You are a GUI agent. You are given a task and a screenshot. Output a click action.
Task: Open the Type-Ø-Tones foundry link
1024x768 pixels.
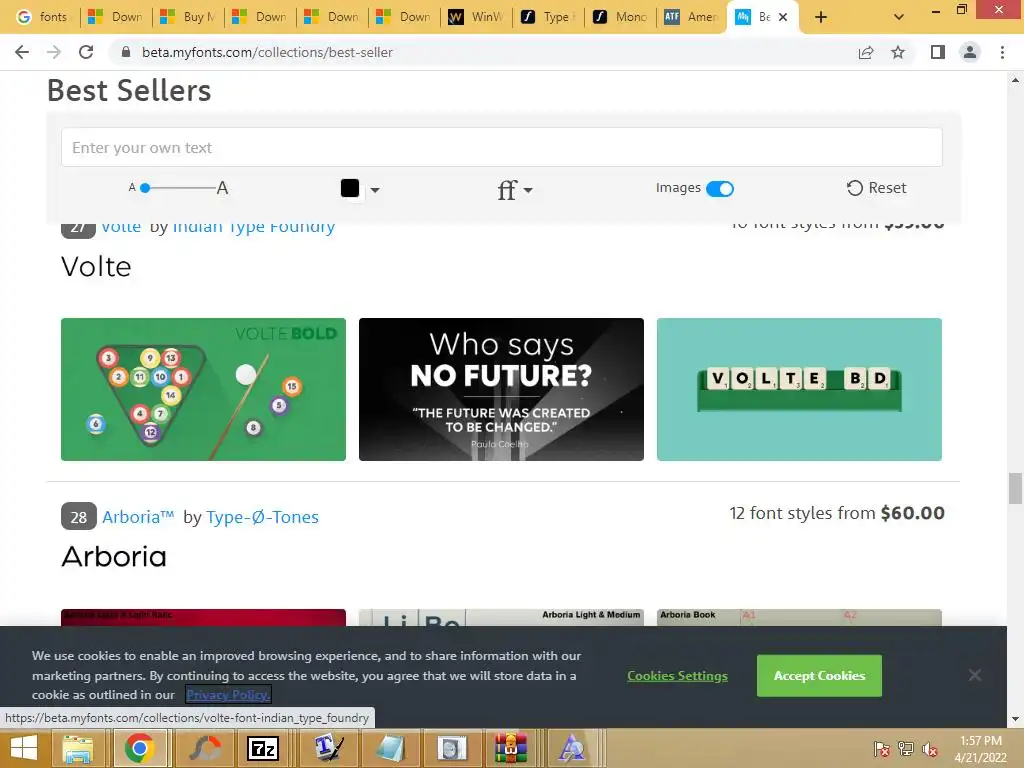[x=263, y=517]
